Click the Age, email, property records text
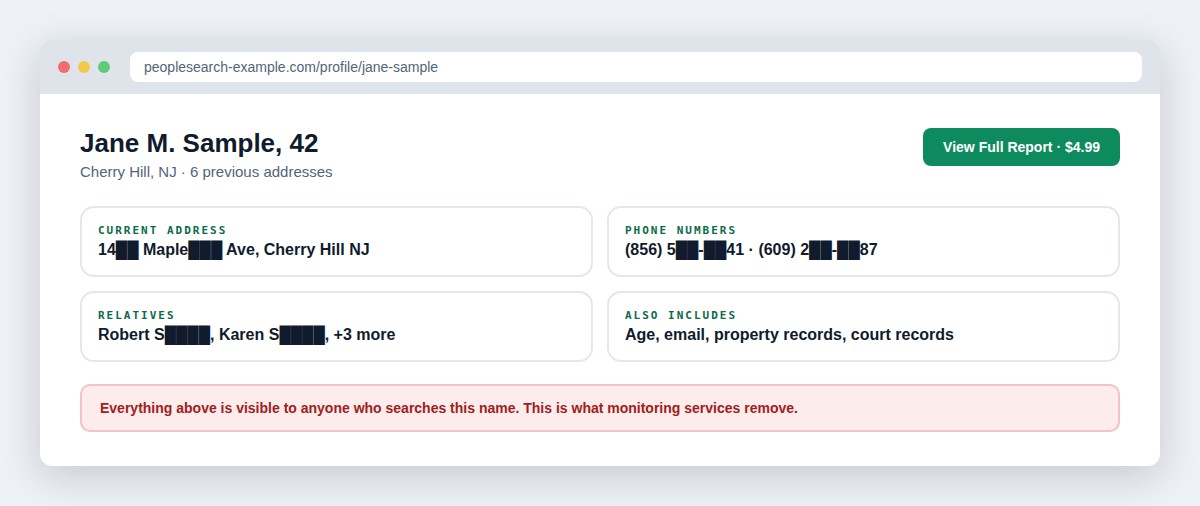Image resolution: width=1200 pixels, height=506 pixels. tap(789, 335)
